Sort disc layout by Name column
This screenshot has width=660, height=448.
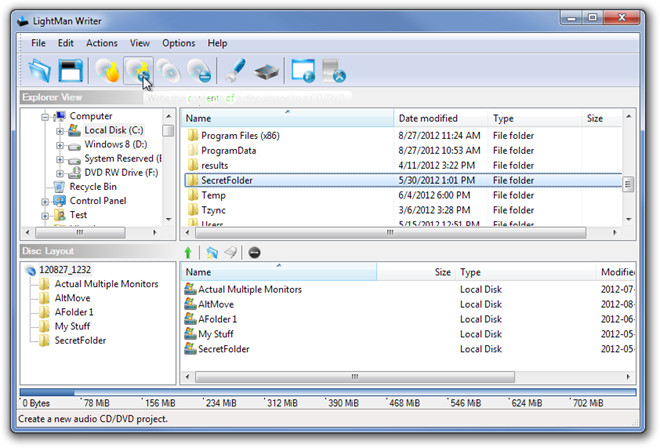279,272
